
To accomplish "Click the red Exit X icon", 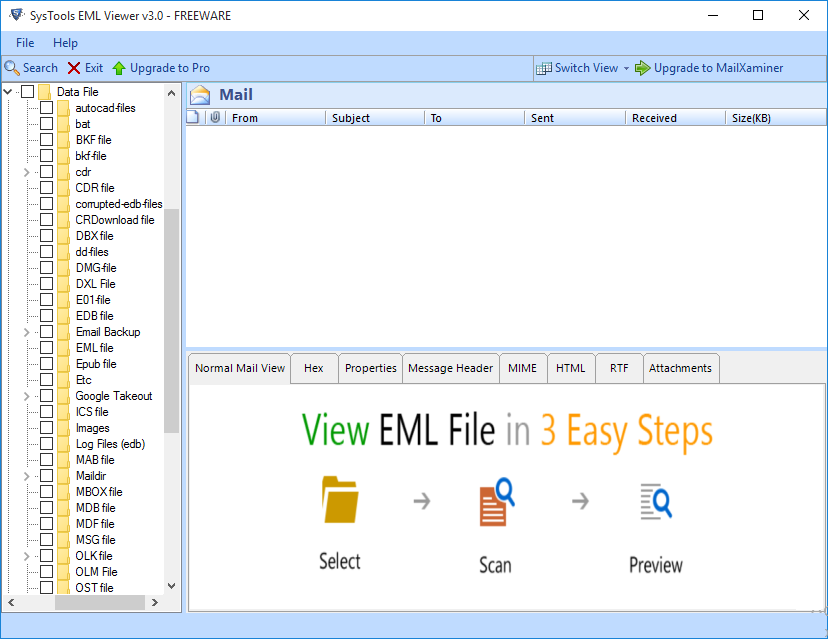I will (x=74, y=68).
